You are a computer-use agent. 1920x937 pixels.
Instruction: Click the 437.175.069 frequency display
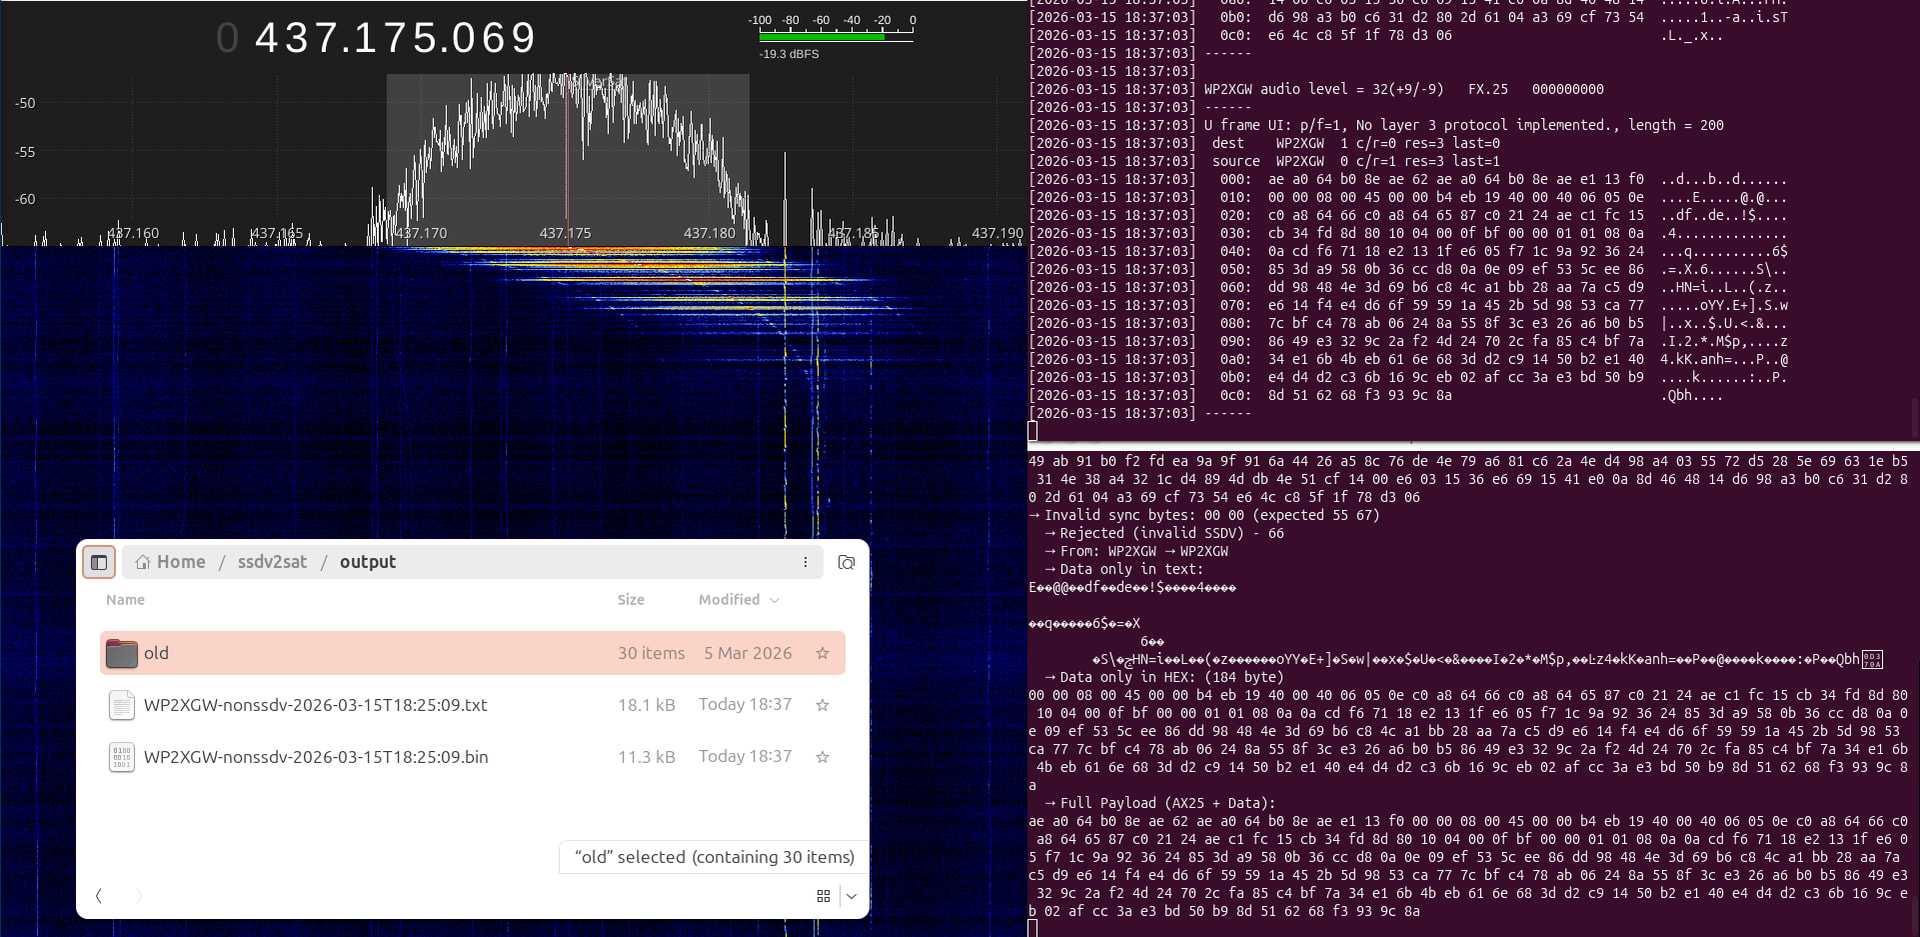[395, 38]
